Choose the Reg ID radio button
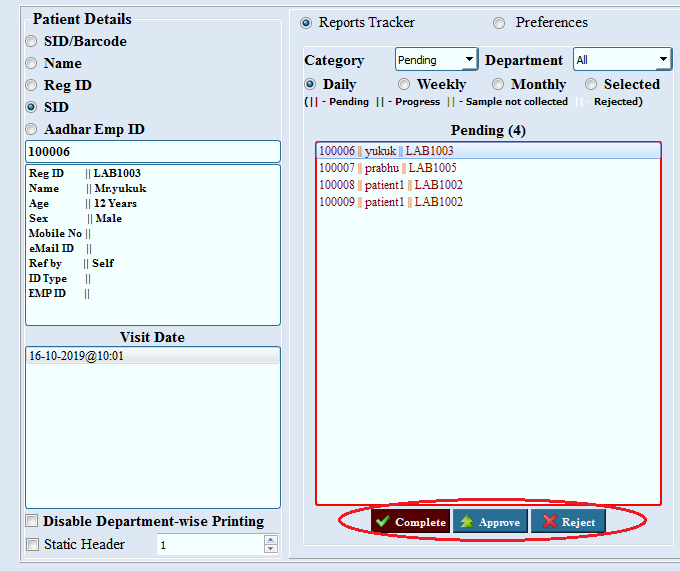The image size is (680, 571). click(31, 85)
